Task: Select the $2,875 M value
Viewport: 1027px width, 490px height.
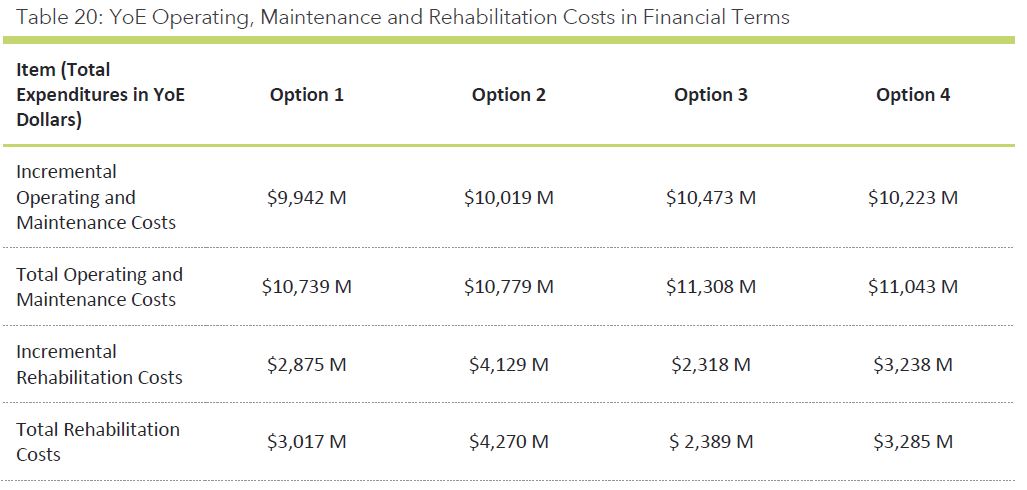Action: [307, 365]
